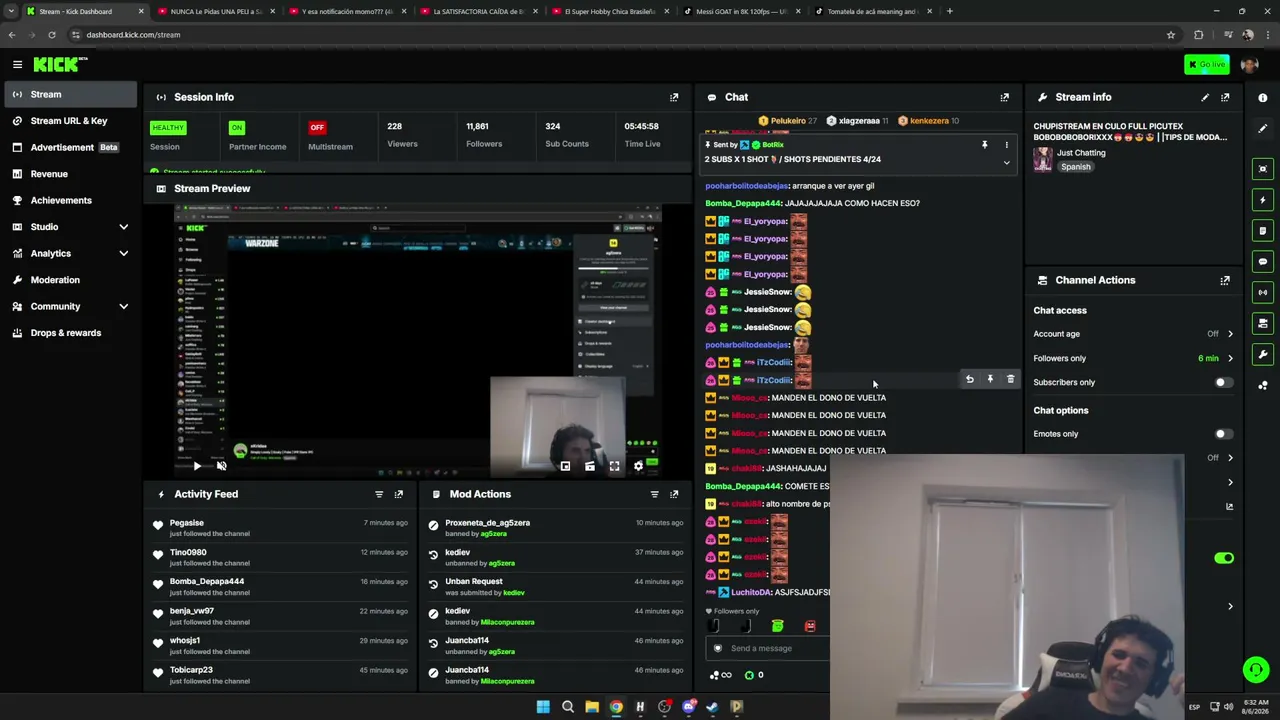Open the Just Chatting category thumbnail
This screenshot has width=1280, height=720.
coord(1043,160)
